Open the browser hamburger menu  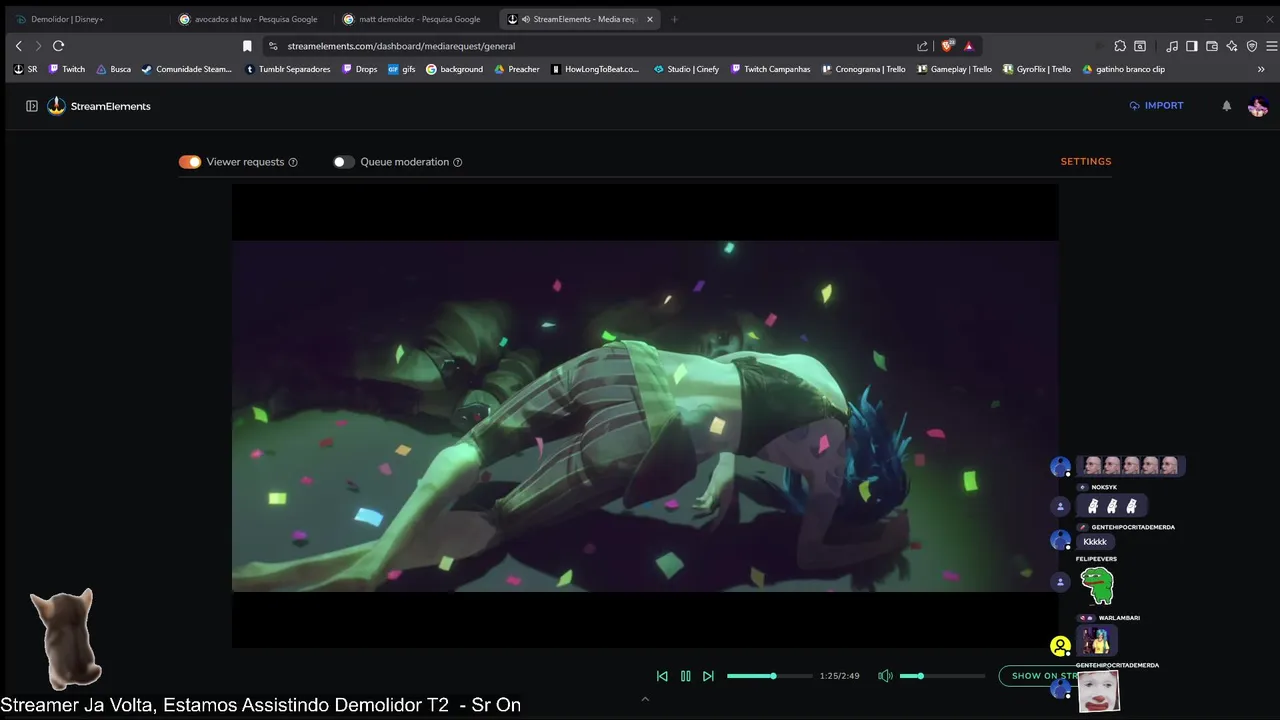(1271, 46)
